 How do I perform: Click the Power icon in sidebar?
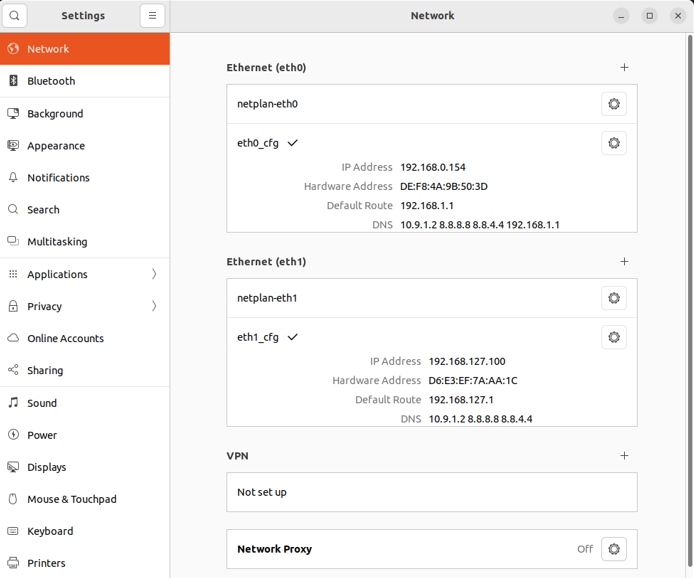(13, 435)
